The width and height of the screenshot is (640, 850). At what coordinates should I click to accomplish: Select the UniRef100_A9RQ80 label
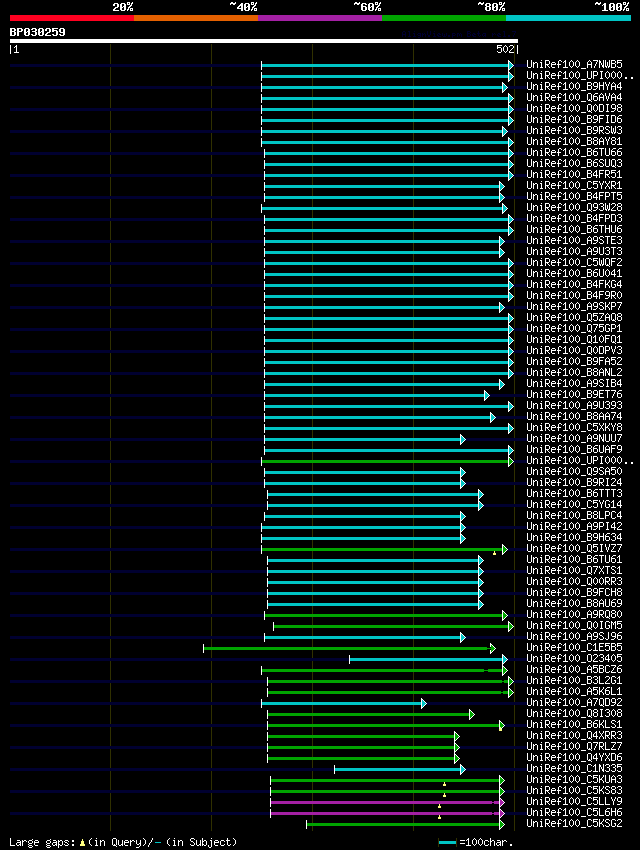click(x=574, y=614)
